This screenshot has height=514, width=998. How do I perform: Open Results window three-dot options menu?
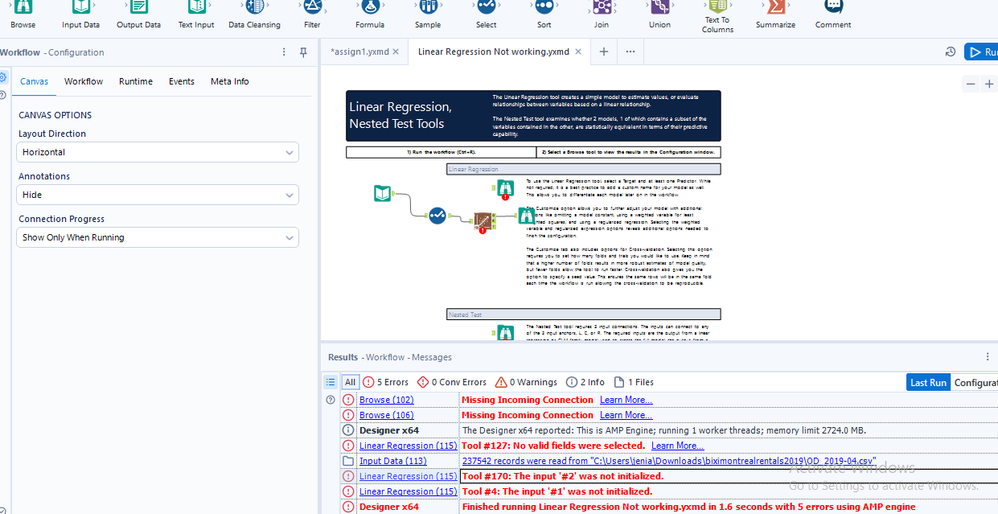click(x=987, y=357)
